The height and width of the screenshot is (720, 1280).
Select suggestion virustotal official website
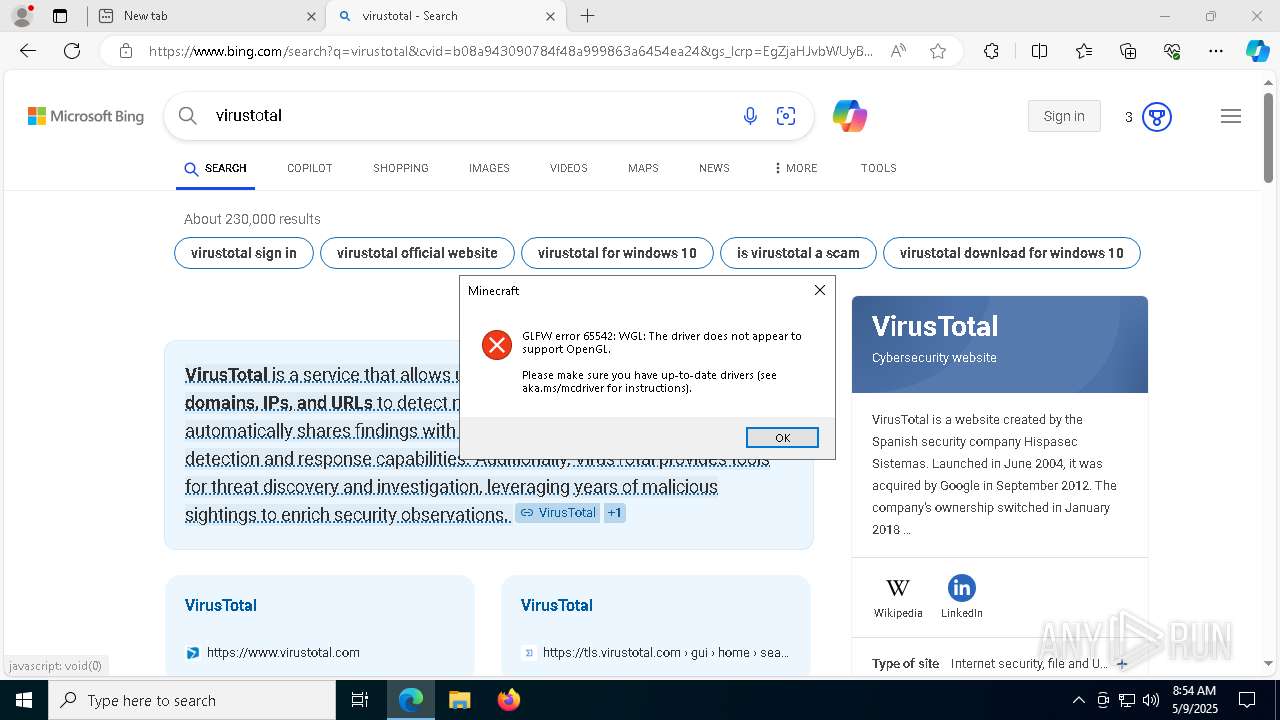[417, 253]
